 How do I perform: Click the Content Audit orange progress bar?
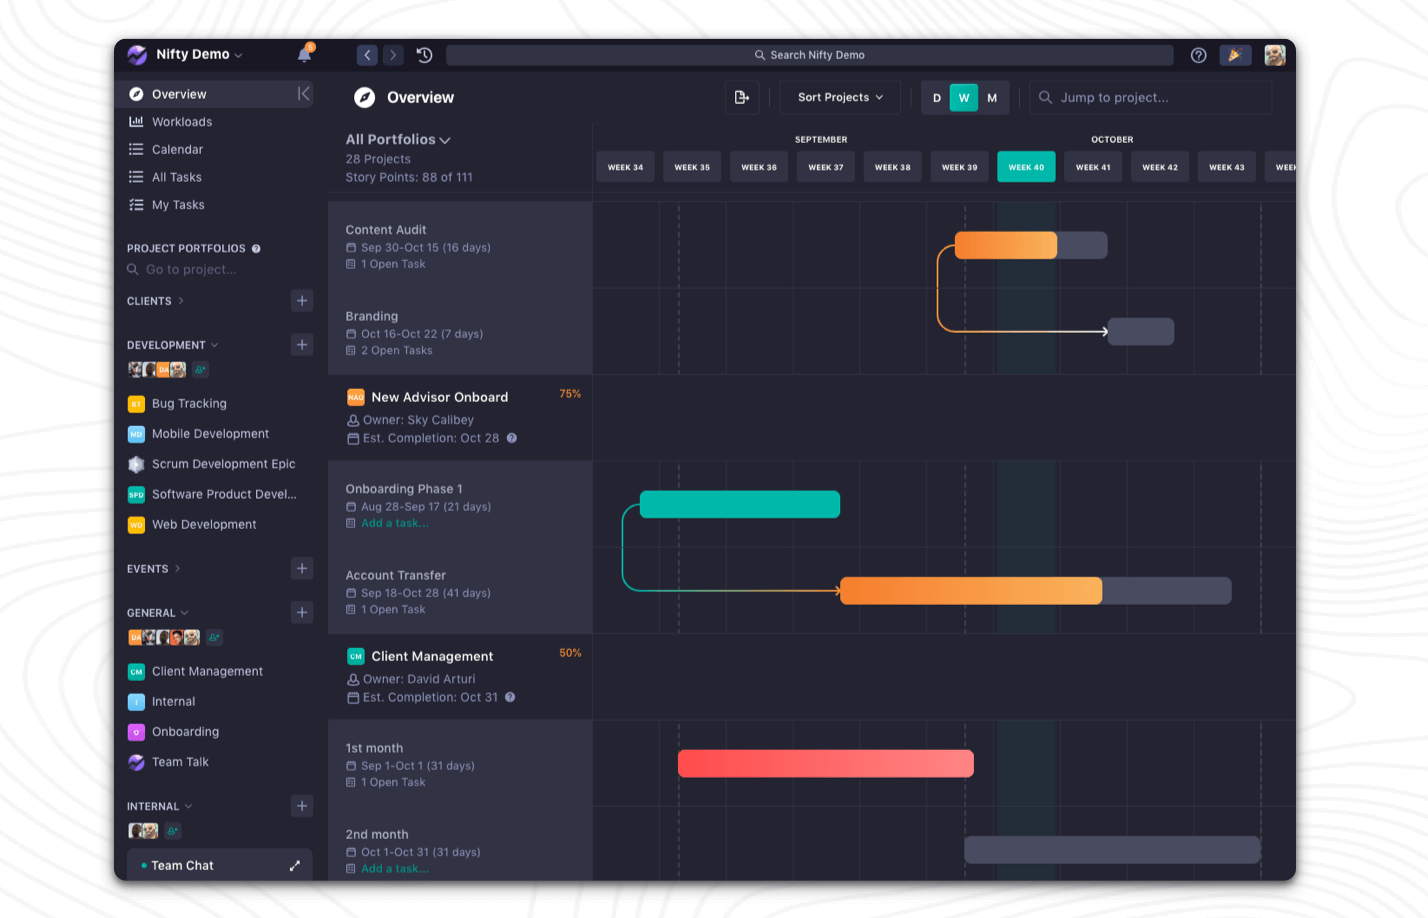click(1006, 245)
